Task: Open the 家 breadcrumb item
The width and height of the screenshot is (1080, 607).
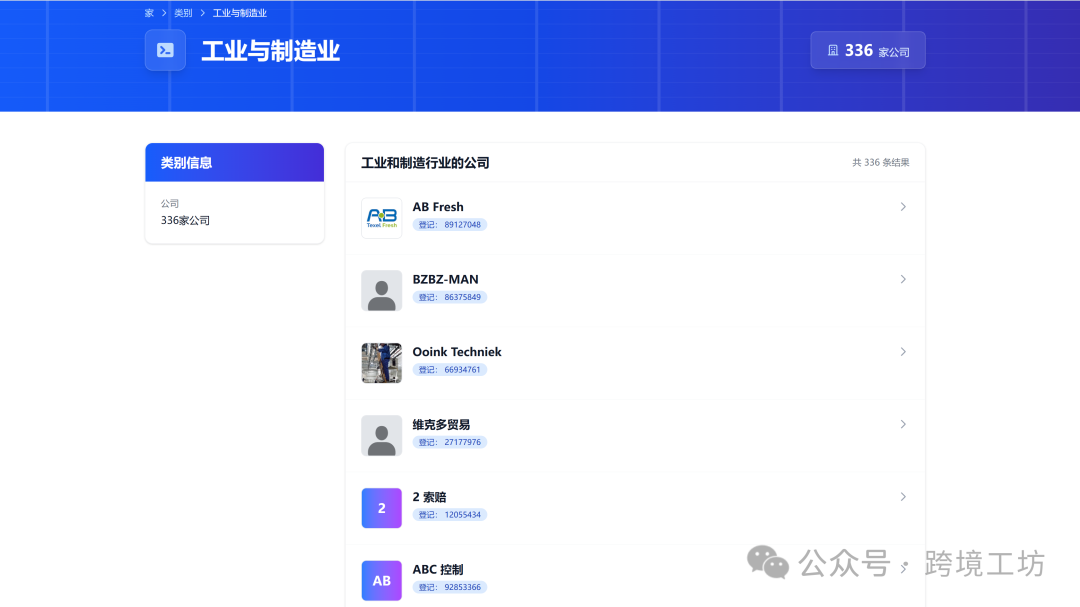Action: (x=147, y=12)
